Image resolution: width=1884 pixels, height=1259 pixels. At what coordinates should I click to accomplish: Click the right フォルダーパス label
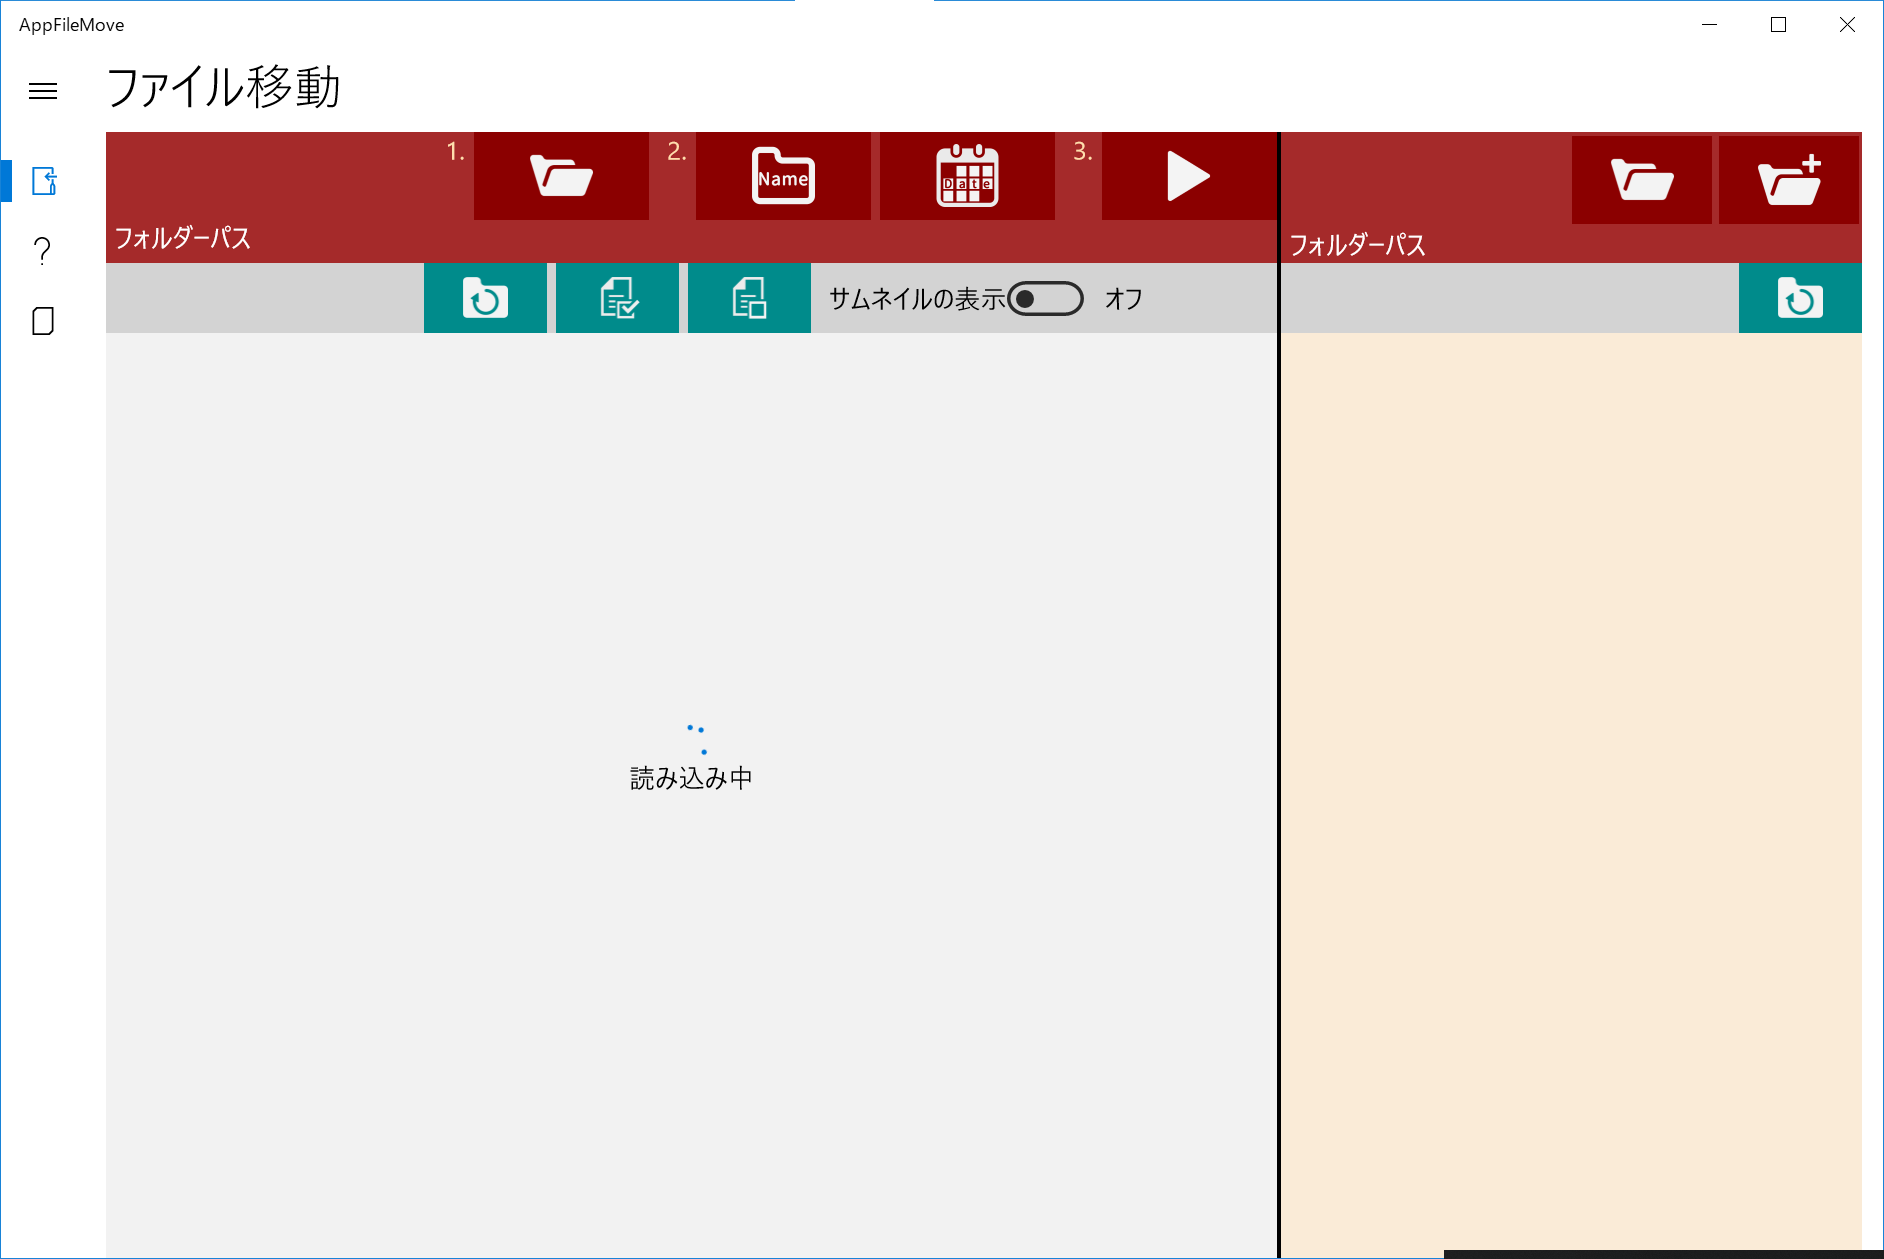tap(1357, 245)
